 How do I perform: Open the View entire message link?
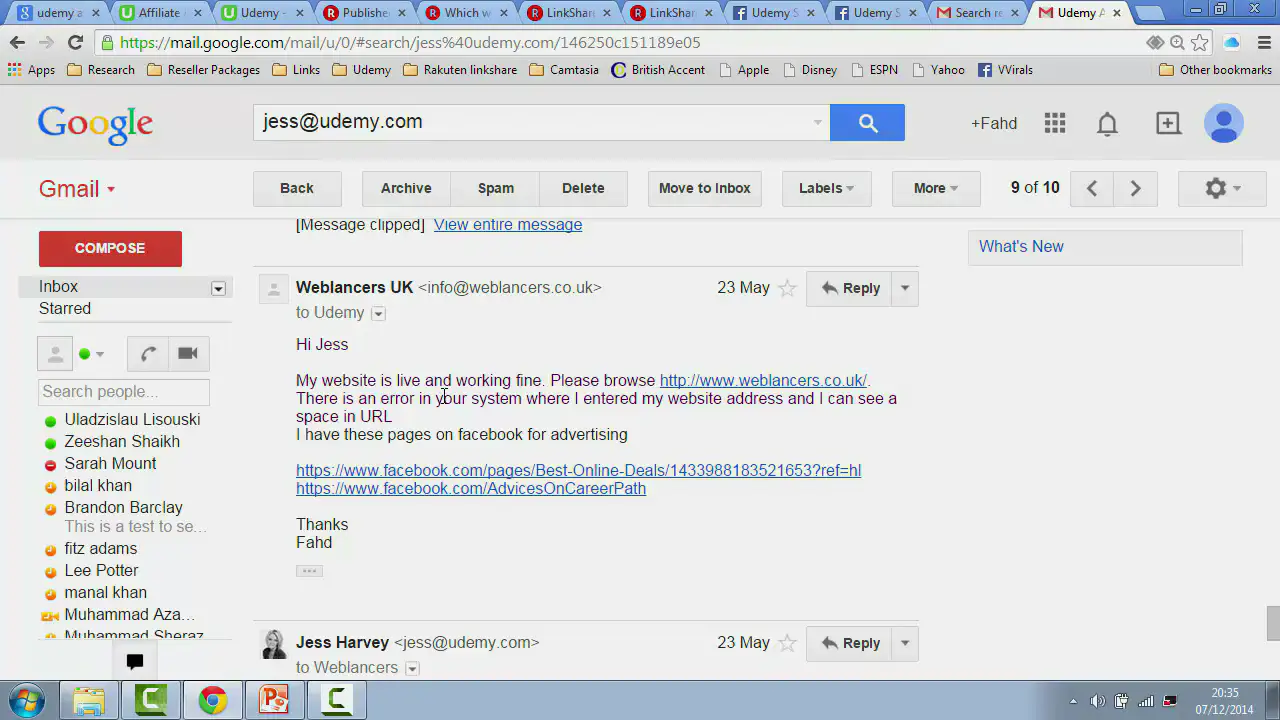[x=508, y=225]
